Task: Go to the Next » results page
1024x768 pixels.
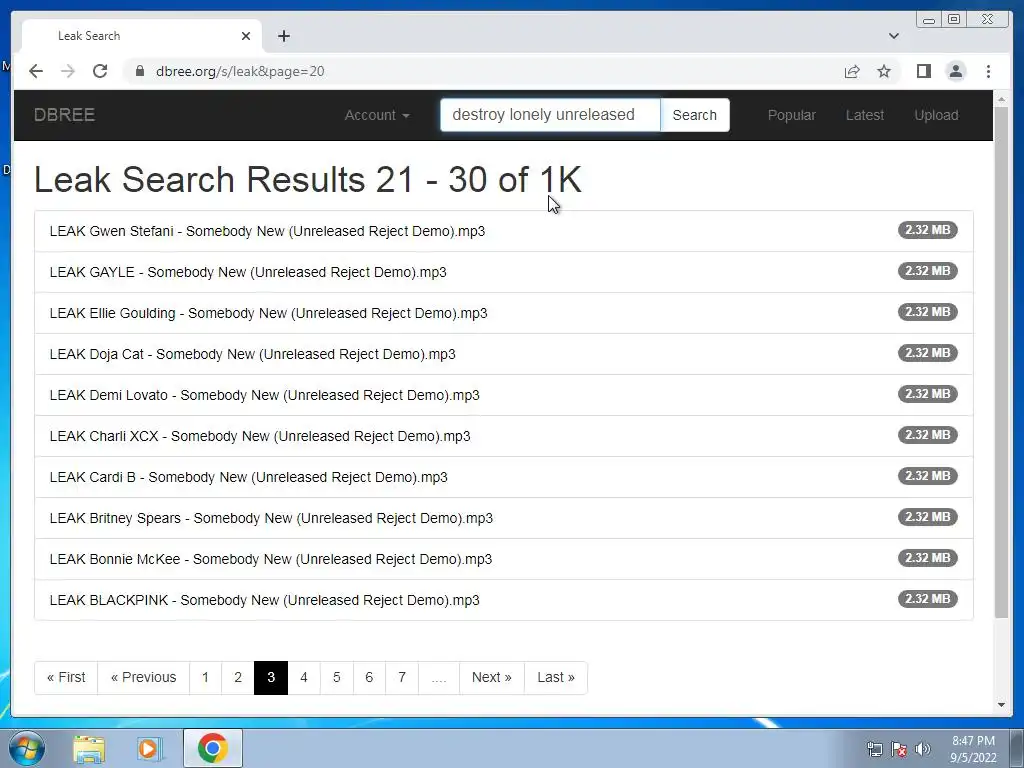Action: [492, 678]
